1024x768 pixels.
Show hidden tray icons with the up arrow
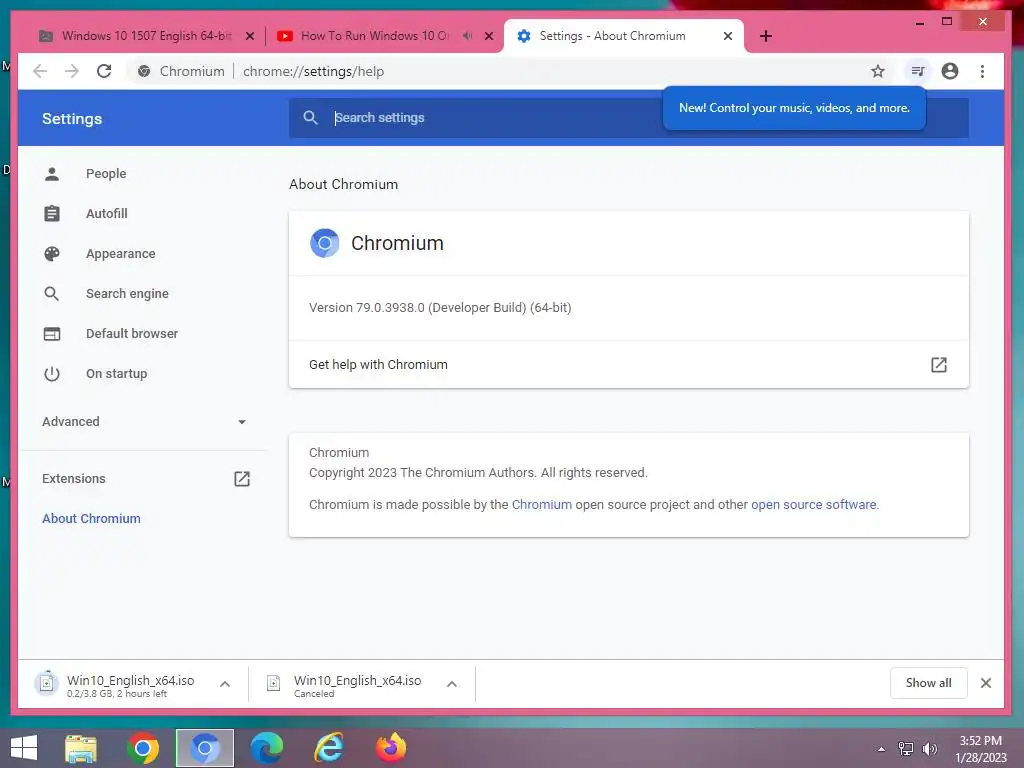click(x=882, y=749)
